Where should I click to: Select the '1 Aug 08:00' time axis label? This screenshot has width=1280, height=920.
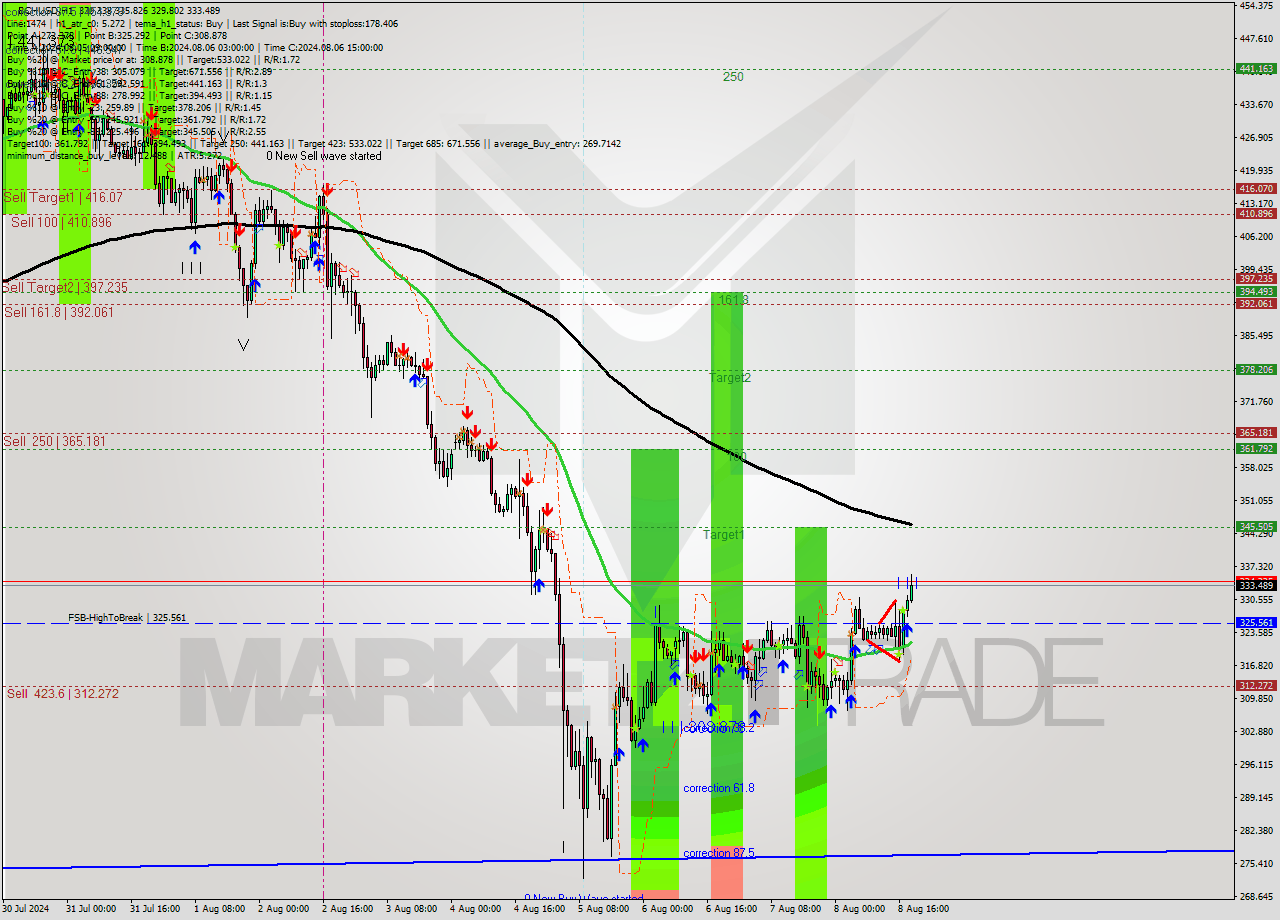pos(219,909)
